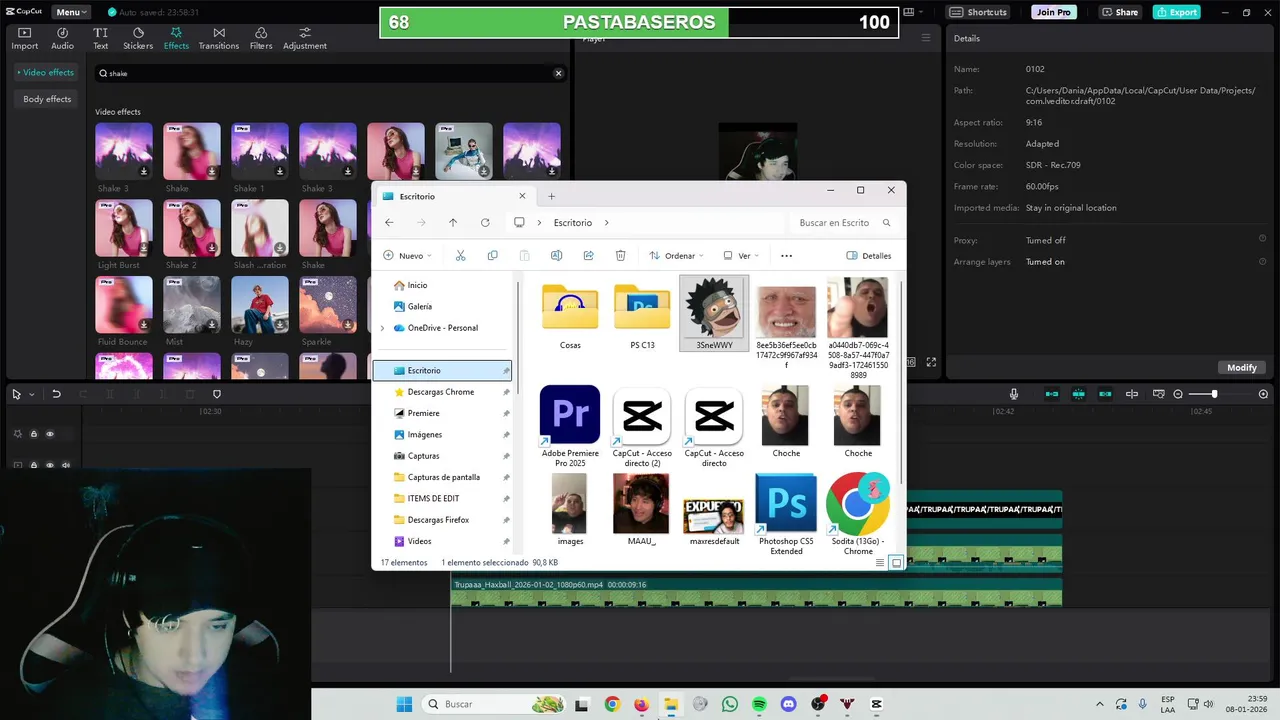Image resolution: width=1280 pixels, height=720 pixels.
Task: Expand the Nuevo dropdown in Explorer
Action: 407,255
